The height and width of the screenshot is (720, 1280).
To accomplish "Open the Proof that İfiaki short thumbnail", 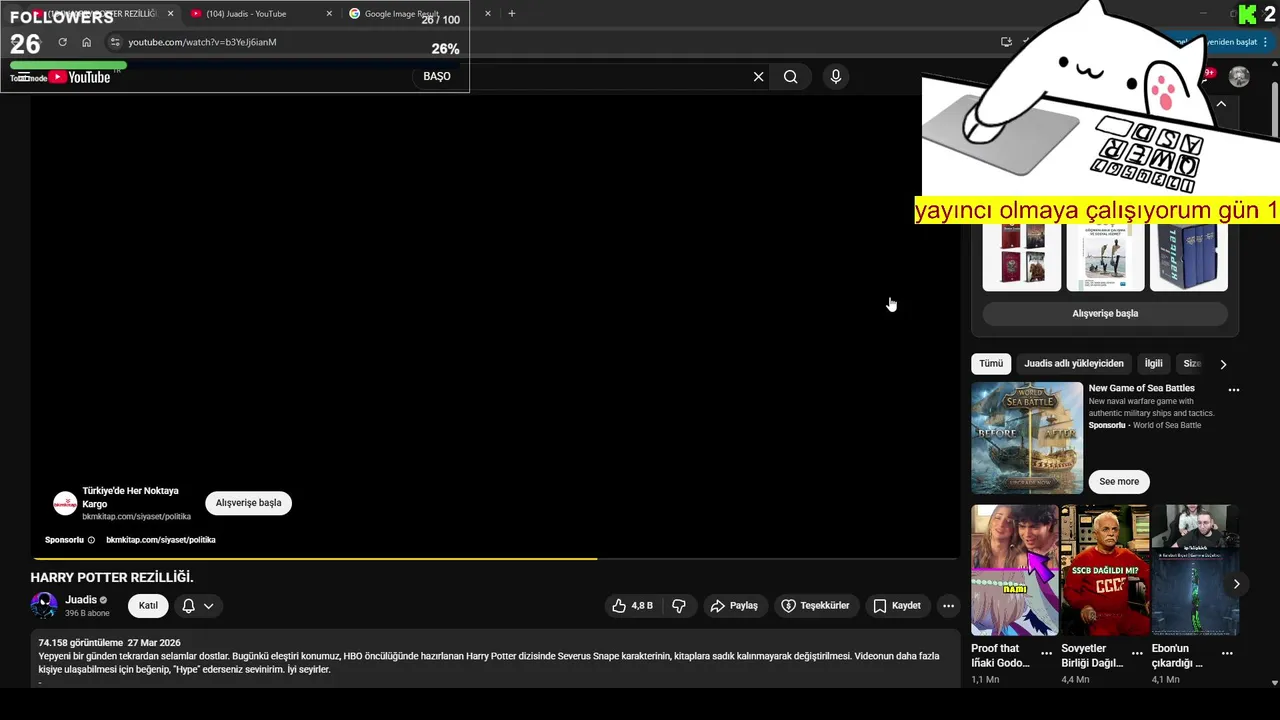I will [1015, 570].
